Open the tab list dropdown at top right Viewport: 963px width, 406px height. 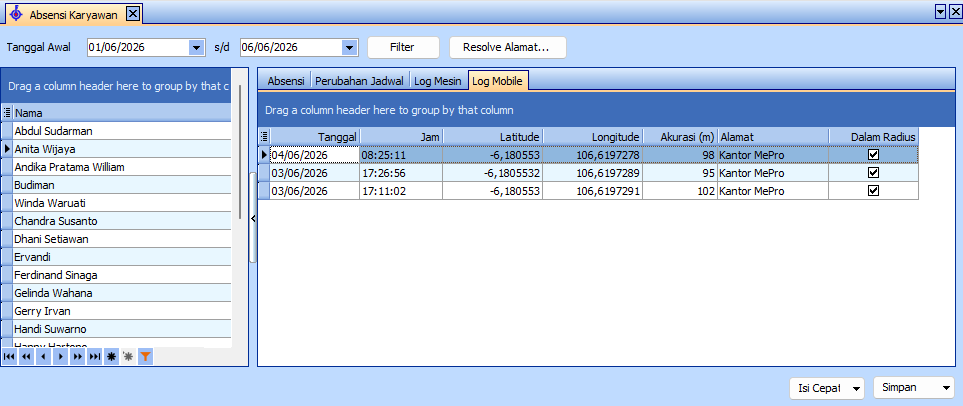point(940,12)
